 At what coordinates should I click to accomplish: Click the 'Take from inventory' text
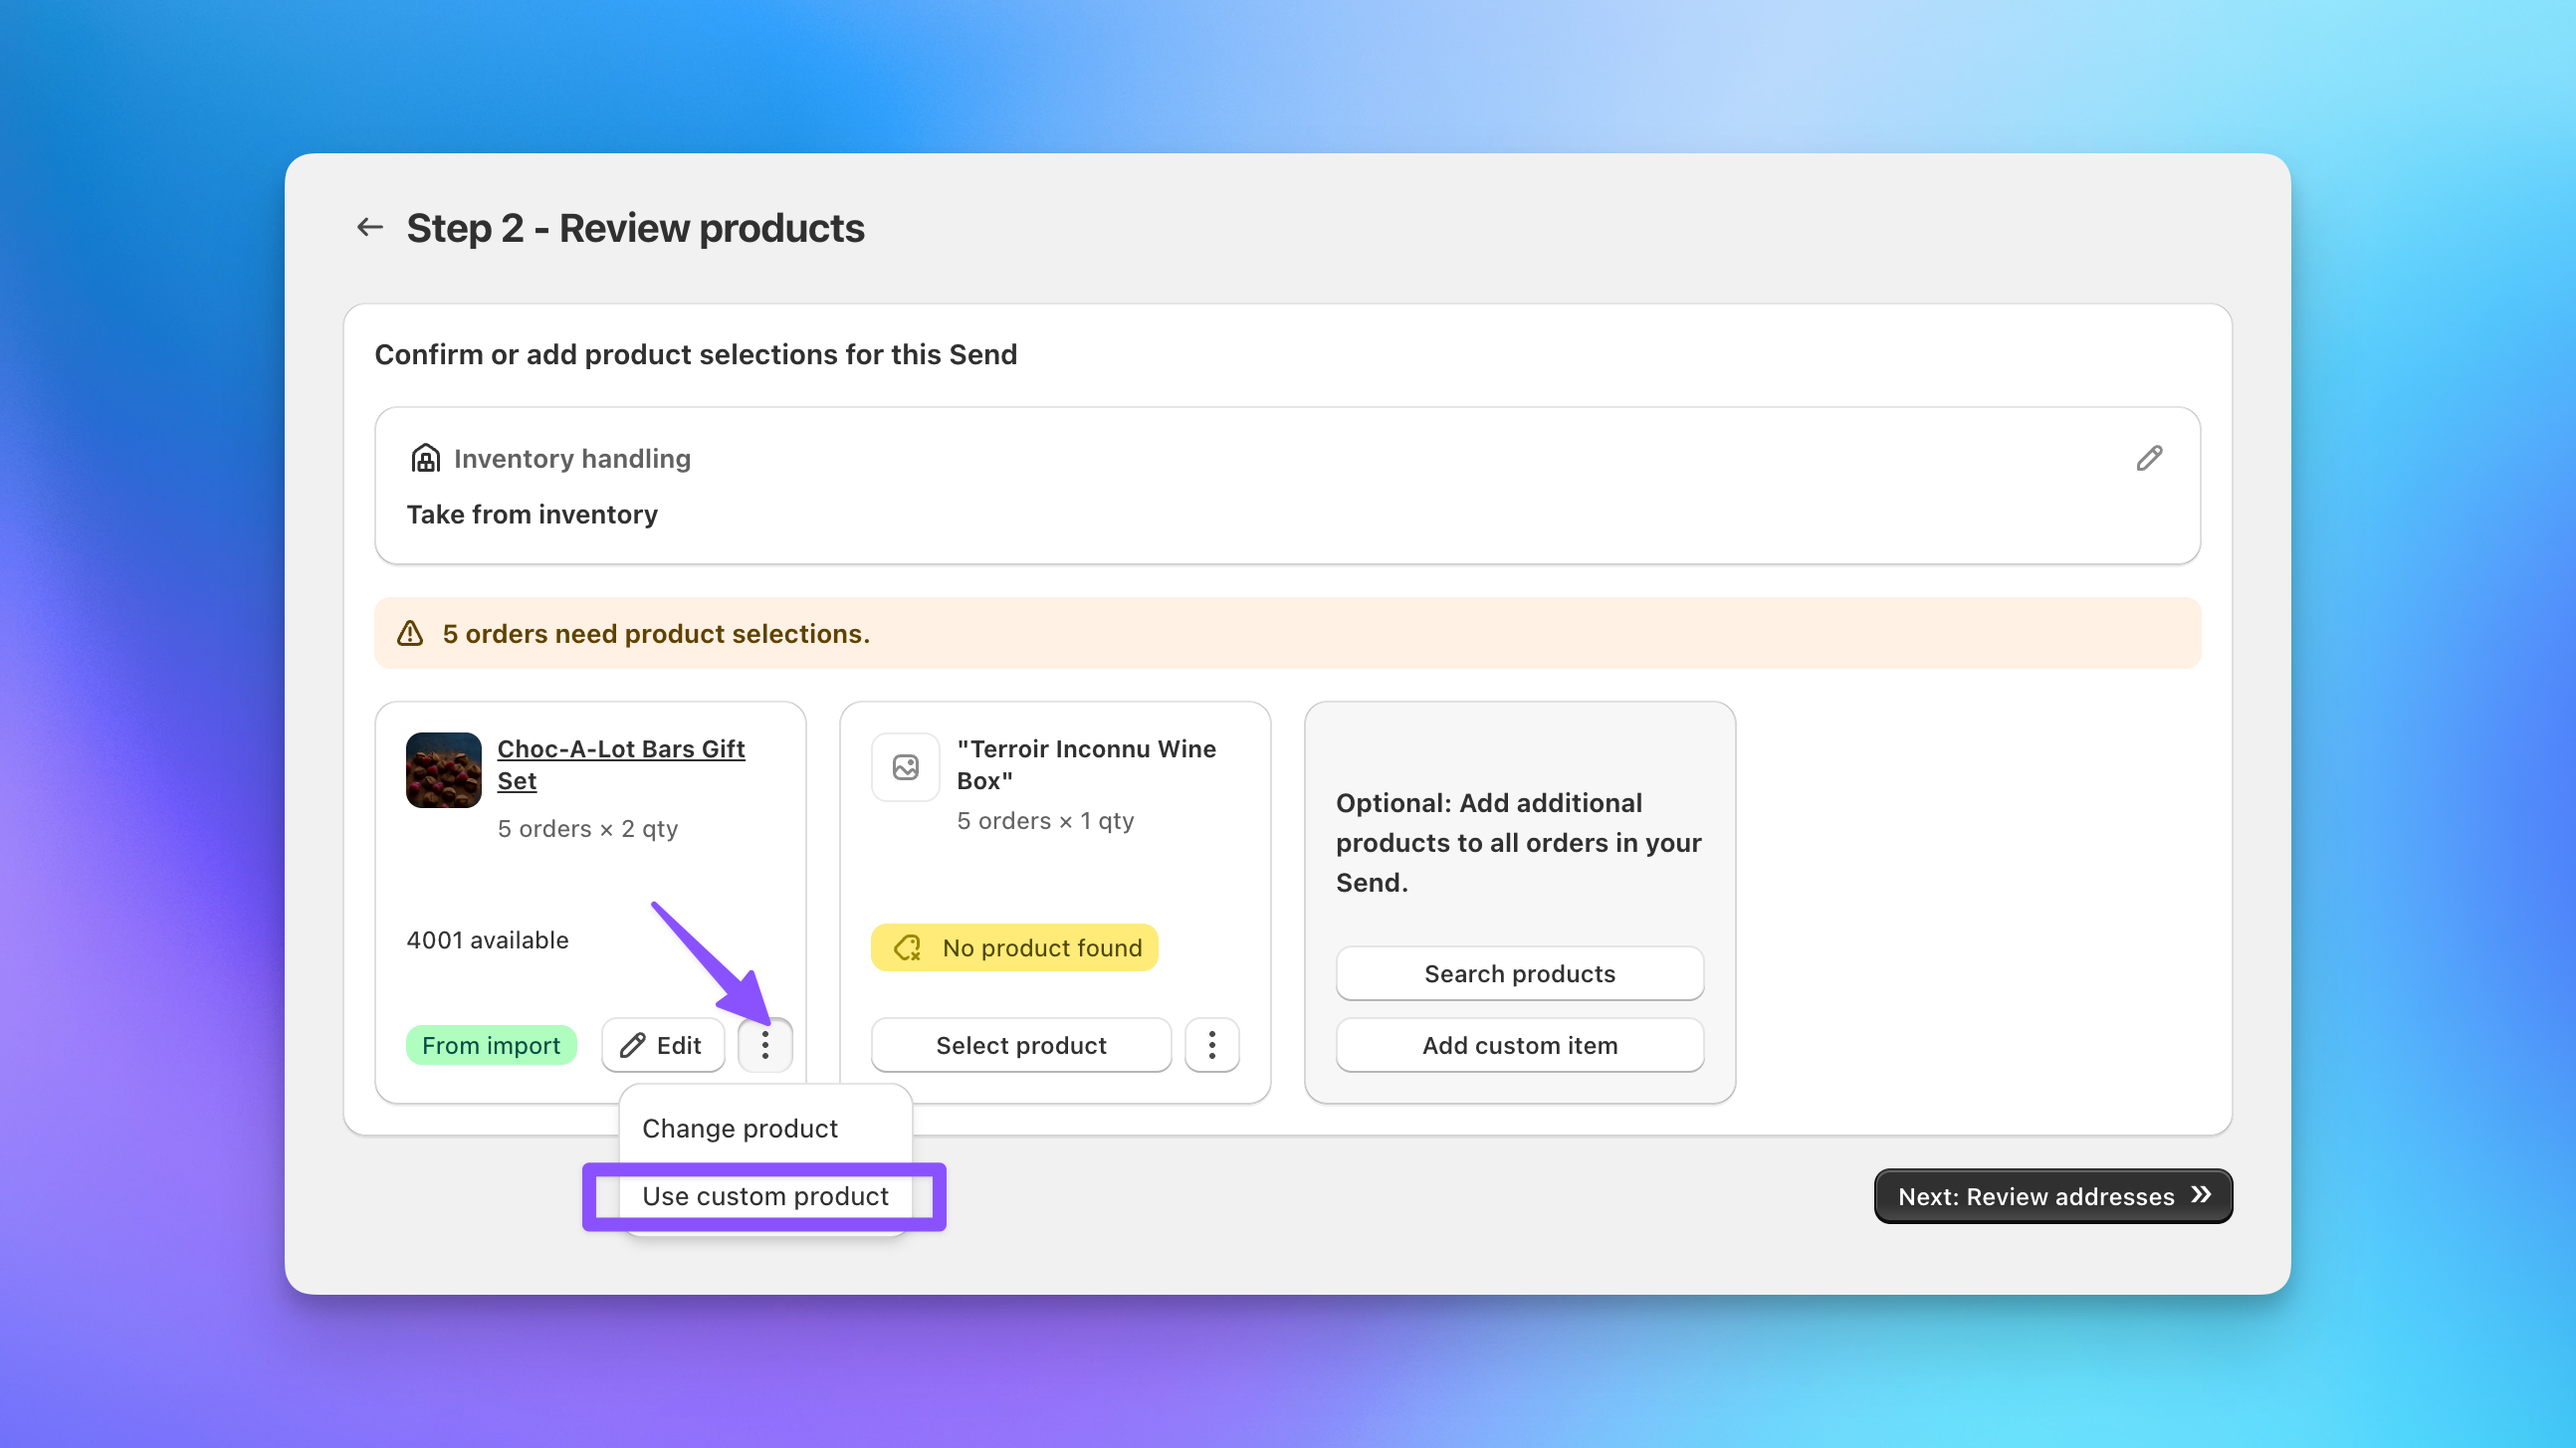[x=532, y=514]
